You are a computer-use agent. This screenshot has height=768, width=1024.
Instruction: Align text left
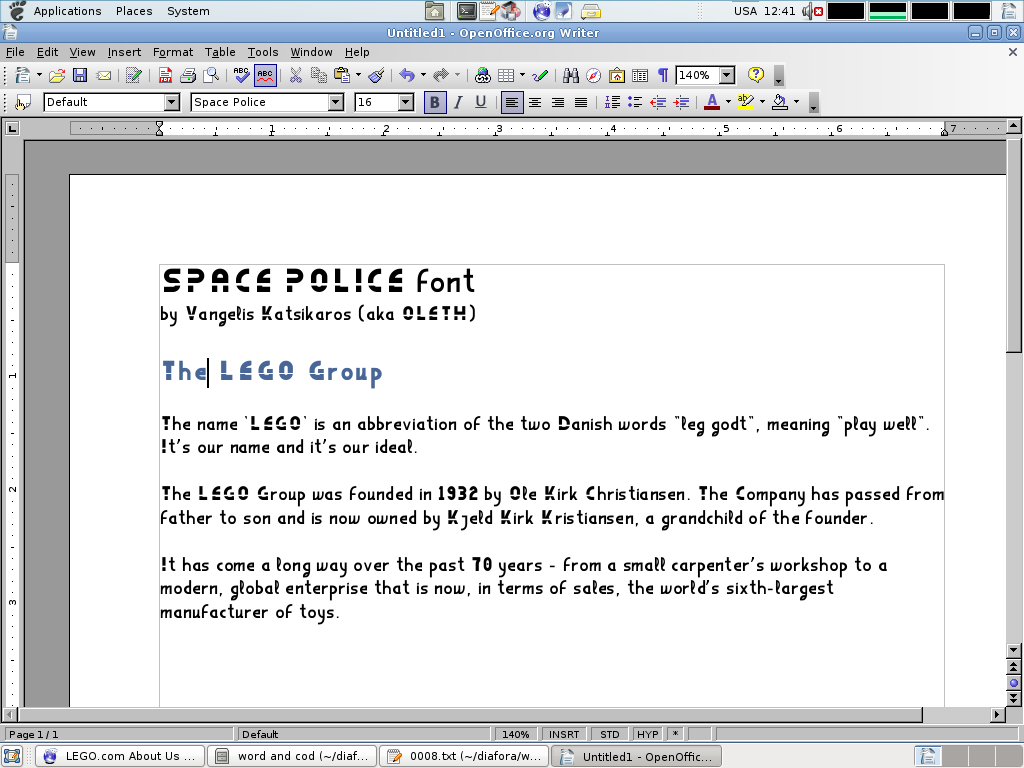click(x=511, y=103)
